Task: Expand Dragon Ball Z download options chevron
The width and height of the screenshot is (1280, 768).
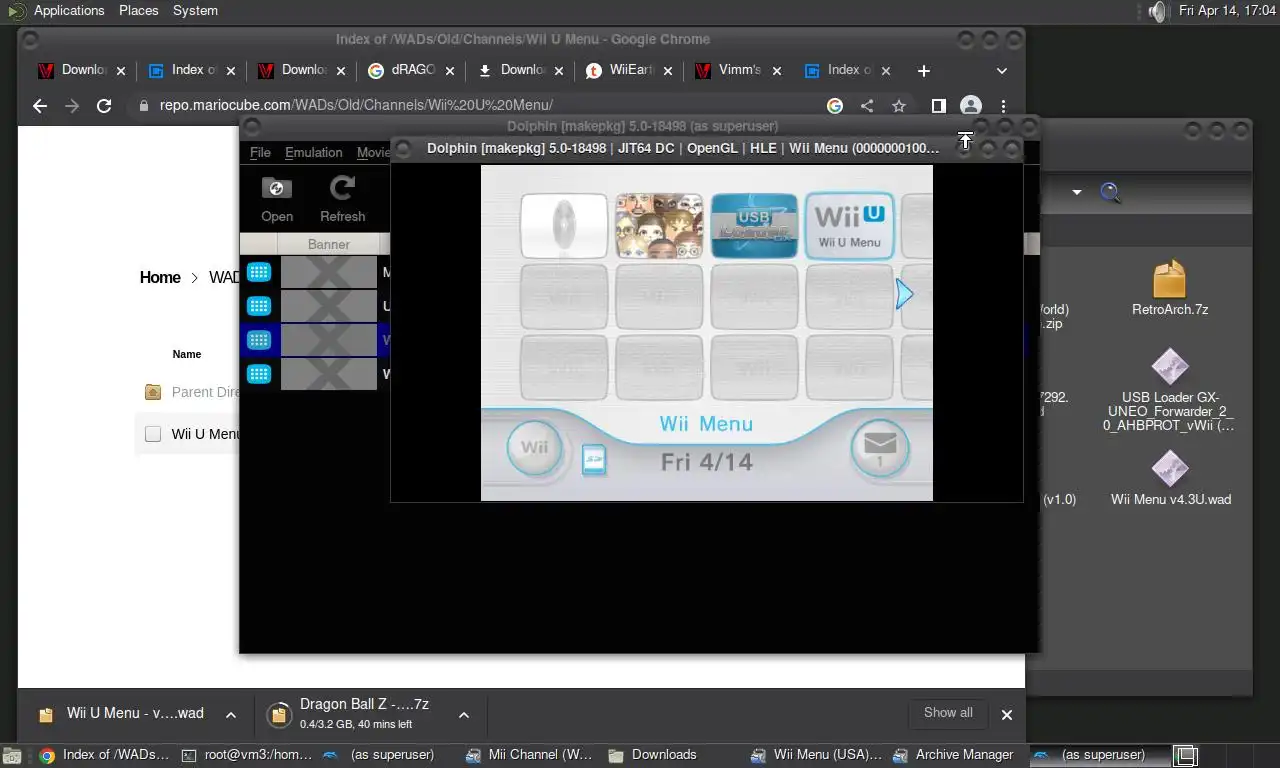Action: [x=463, y=715]
